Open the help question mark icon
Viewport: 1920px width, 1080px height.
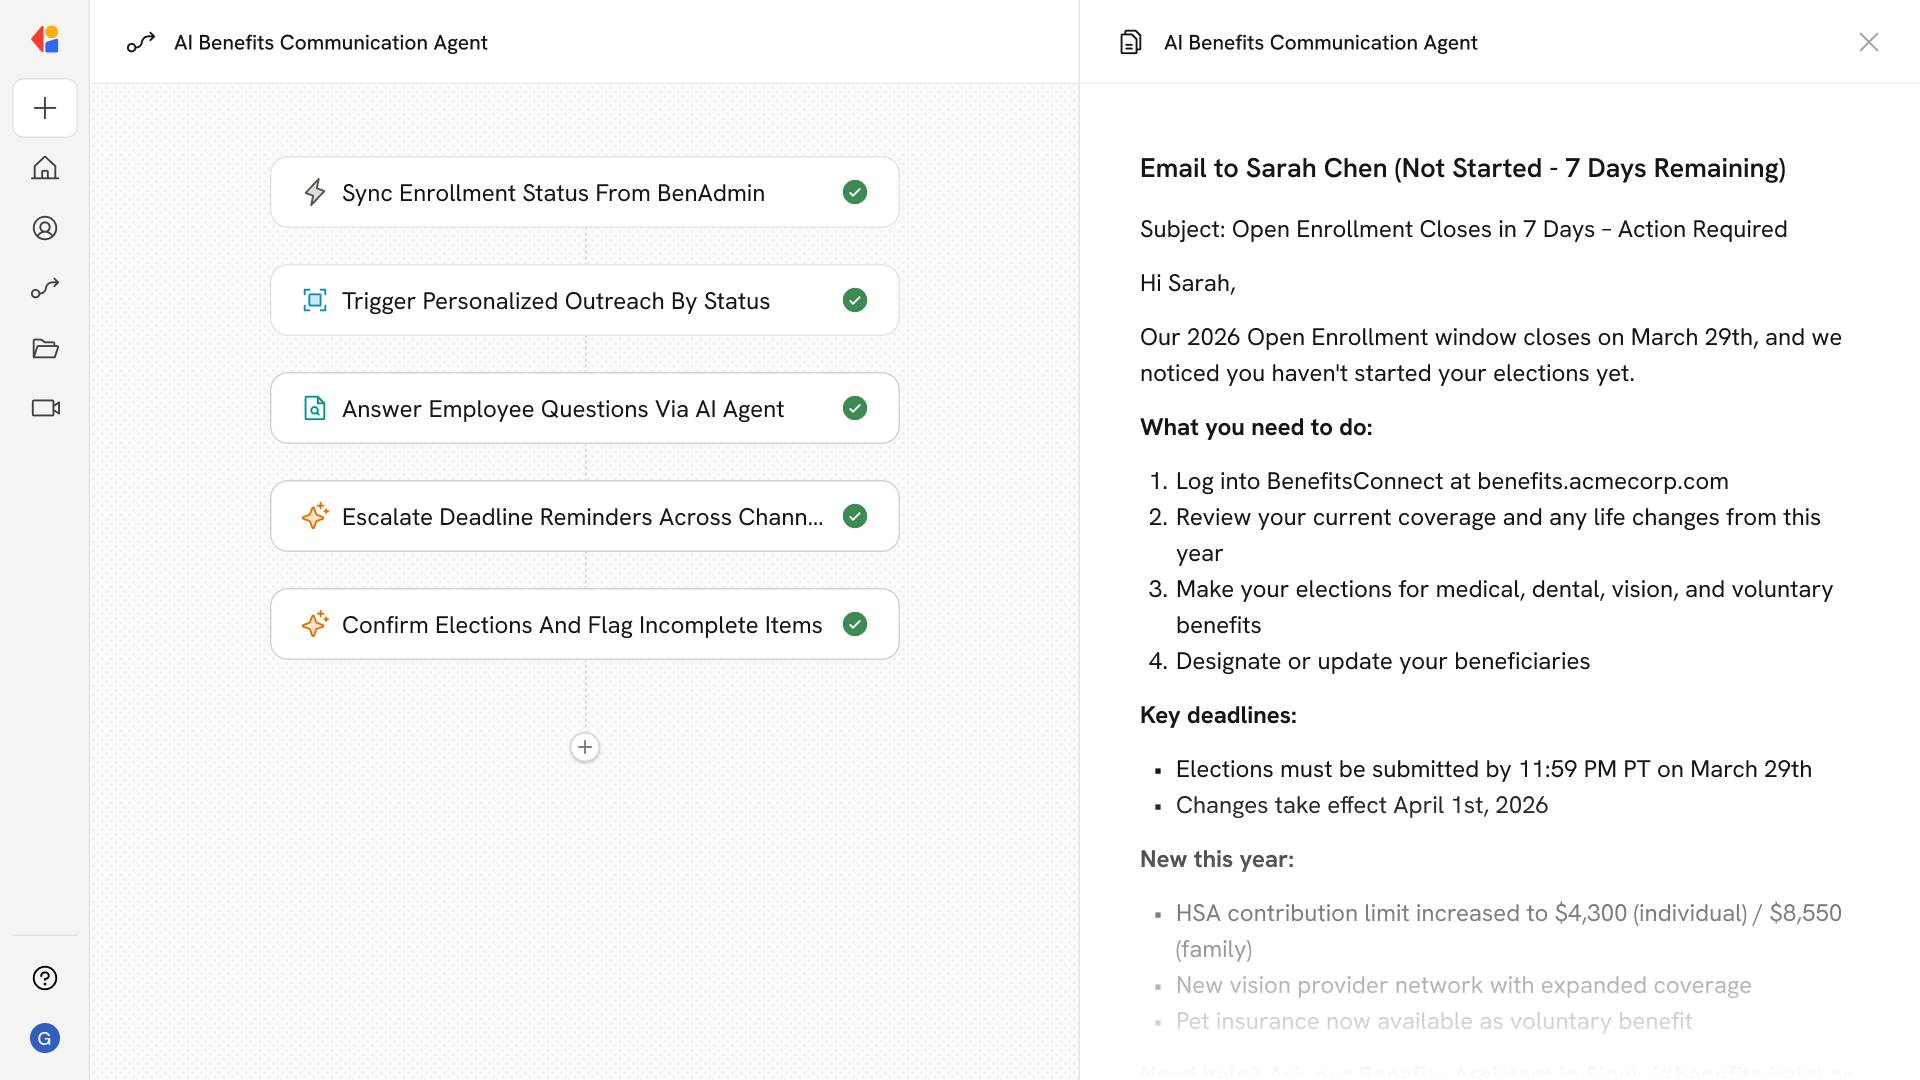(x=45, y=978)
